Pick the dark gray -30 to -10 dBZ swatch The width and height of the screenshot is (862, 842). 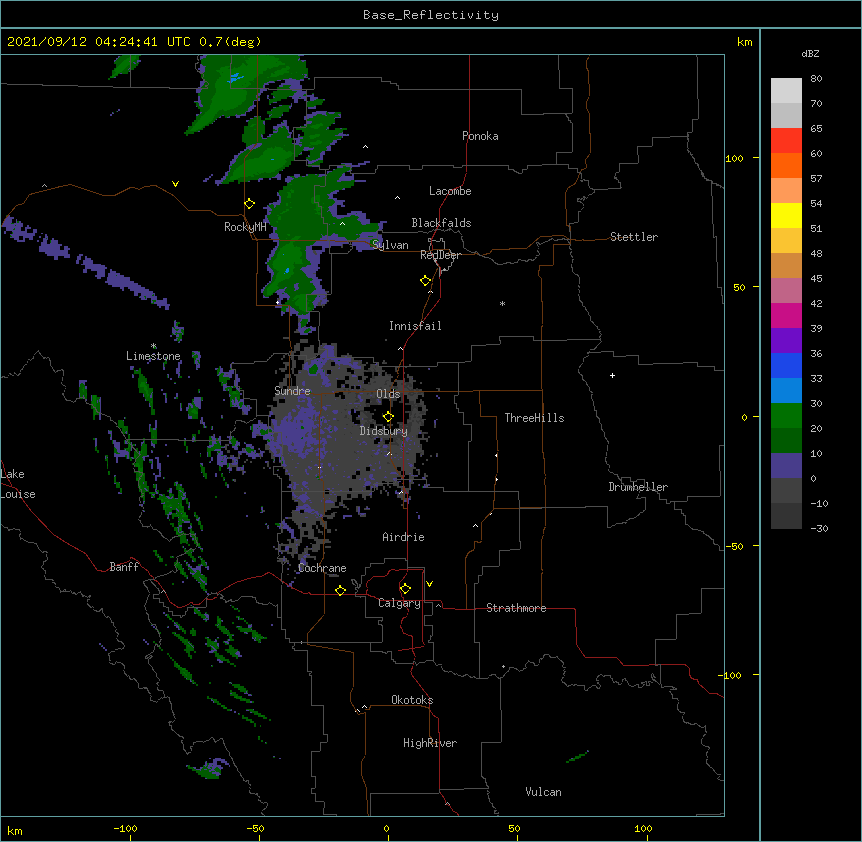coord(786,516)
